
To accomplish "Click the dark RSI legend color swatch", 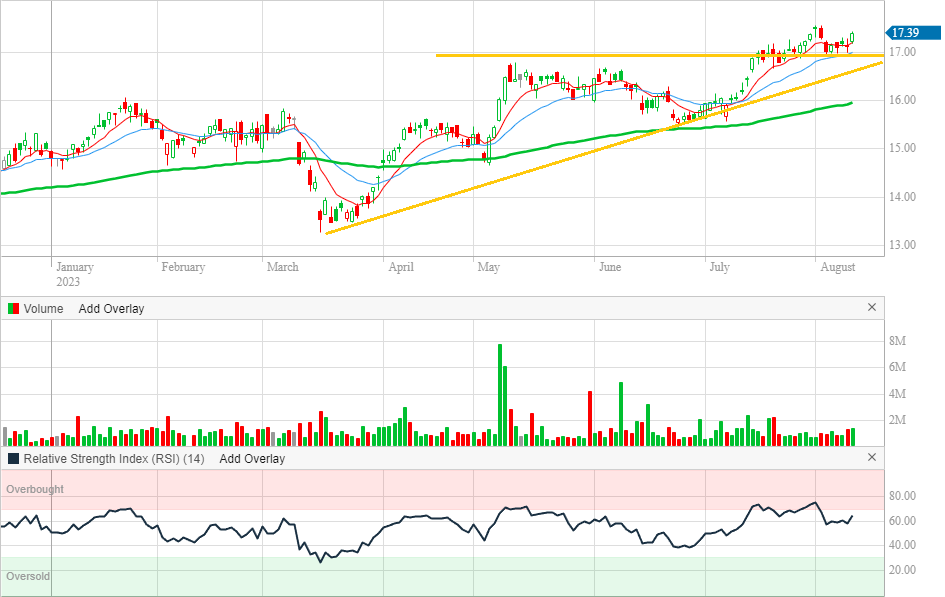I will point(13,459).
